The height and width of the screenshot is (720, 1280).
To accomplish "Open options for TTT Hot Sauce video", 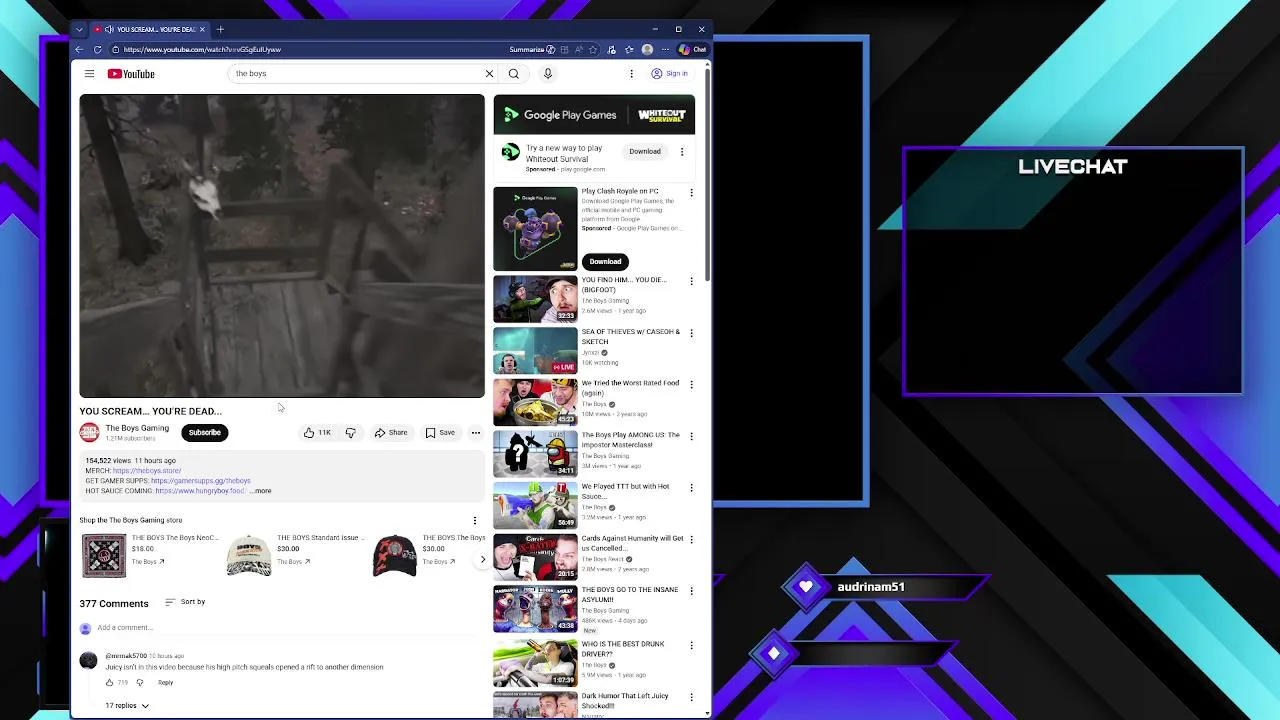I will pos(691,487).
